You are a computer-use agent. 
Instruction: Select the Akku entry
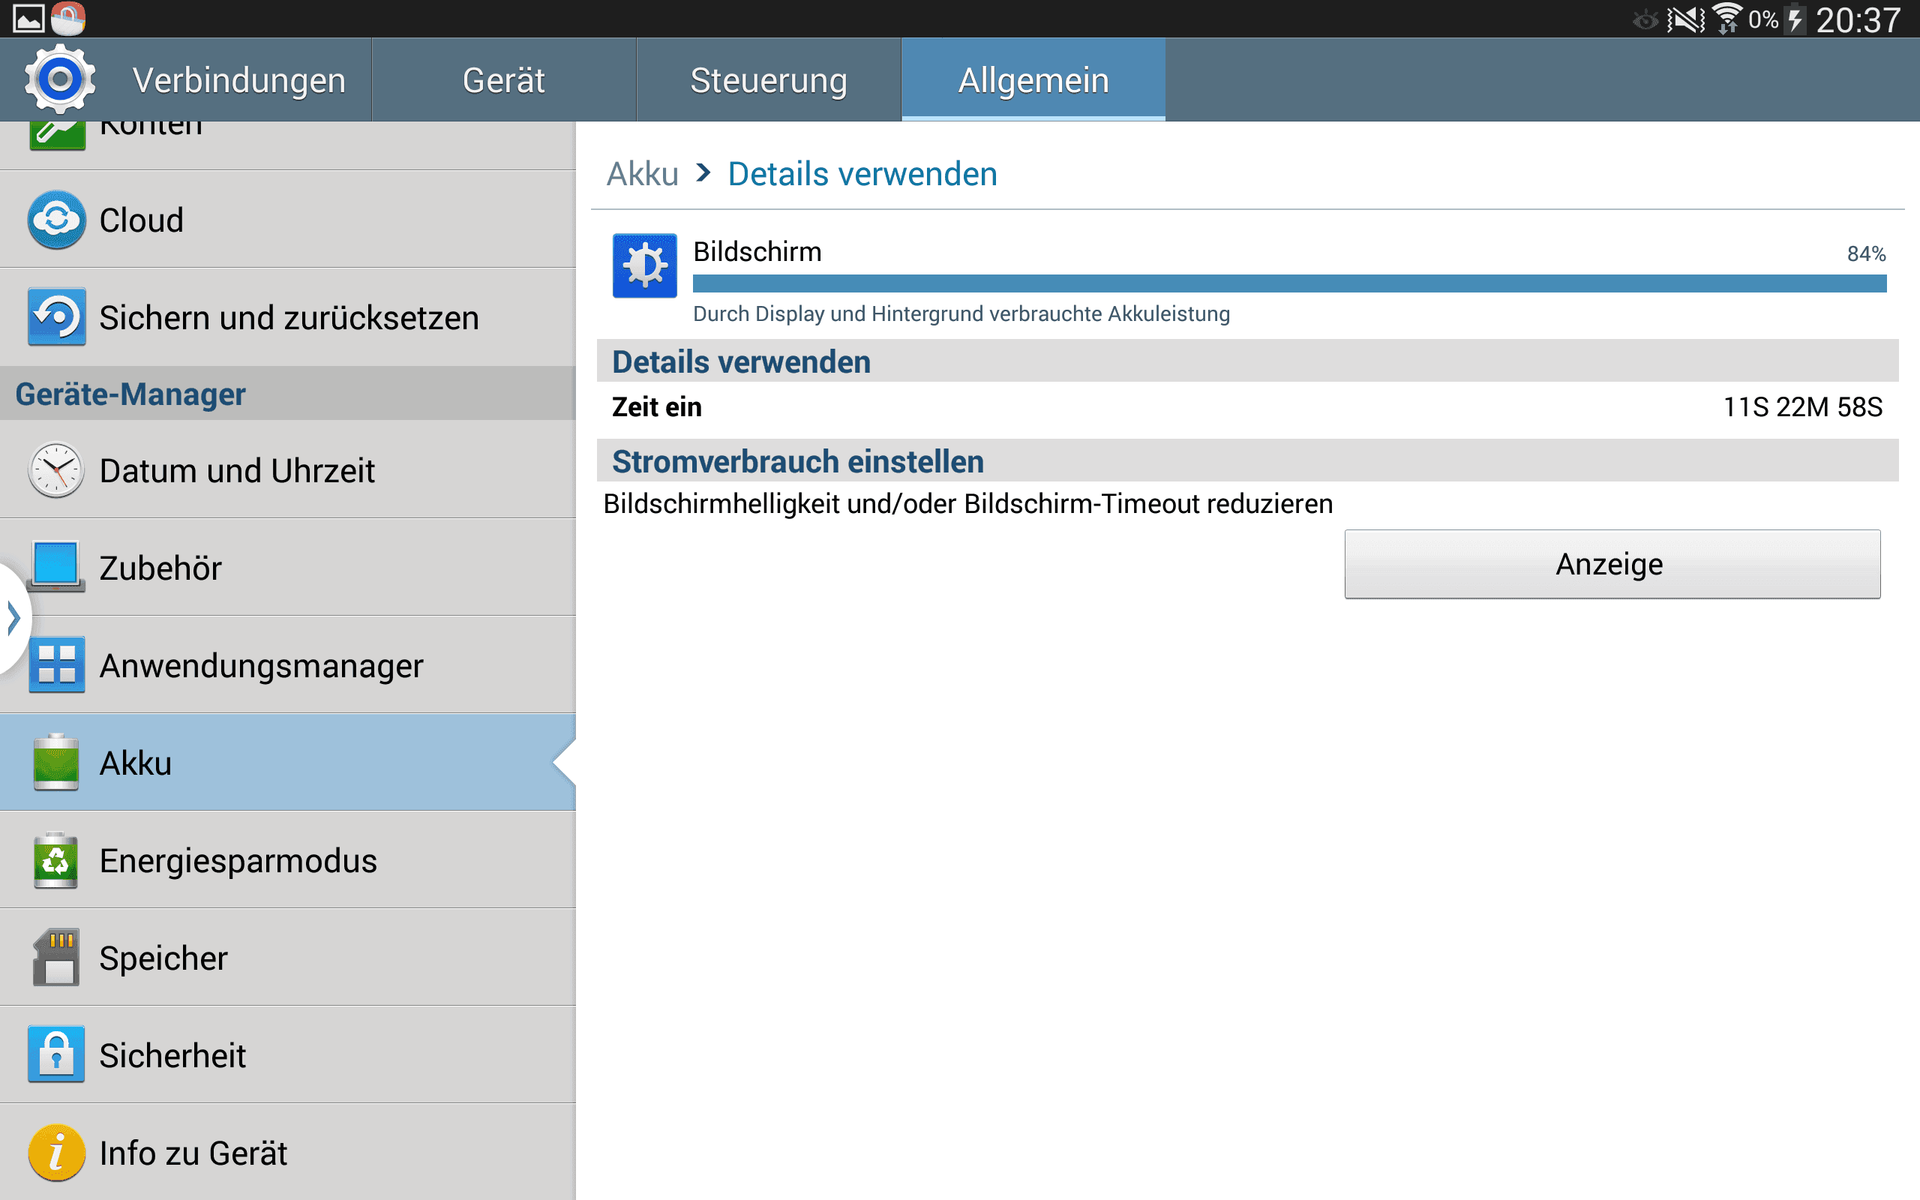click(288, 762)
